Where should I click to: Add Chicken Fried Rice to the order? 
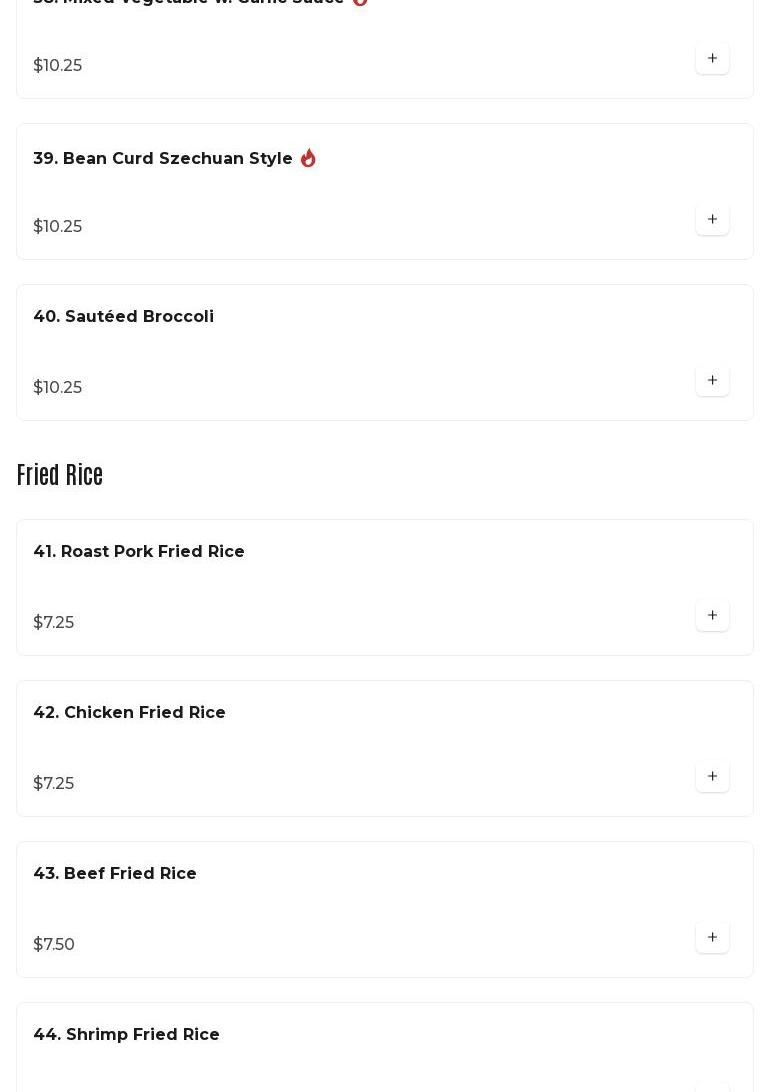click(712, 777)
